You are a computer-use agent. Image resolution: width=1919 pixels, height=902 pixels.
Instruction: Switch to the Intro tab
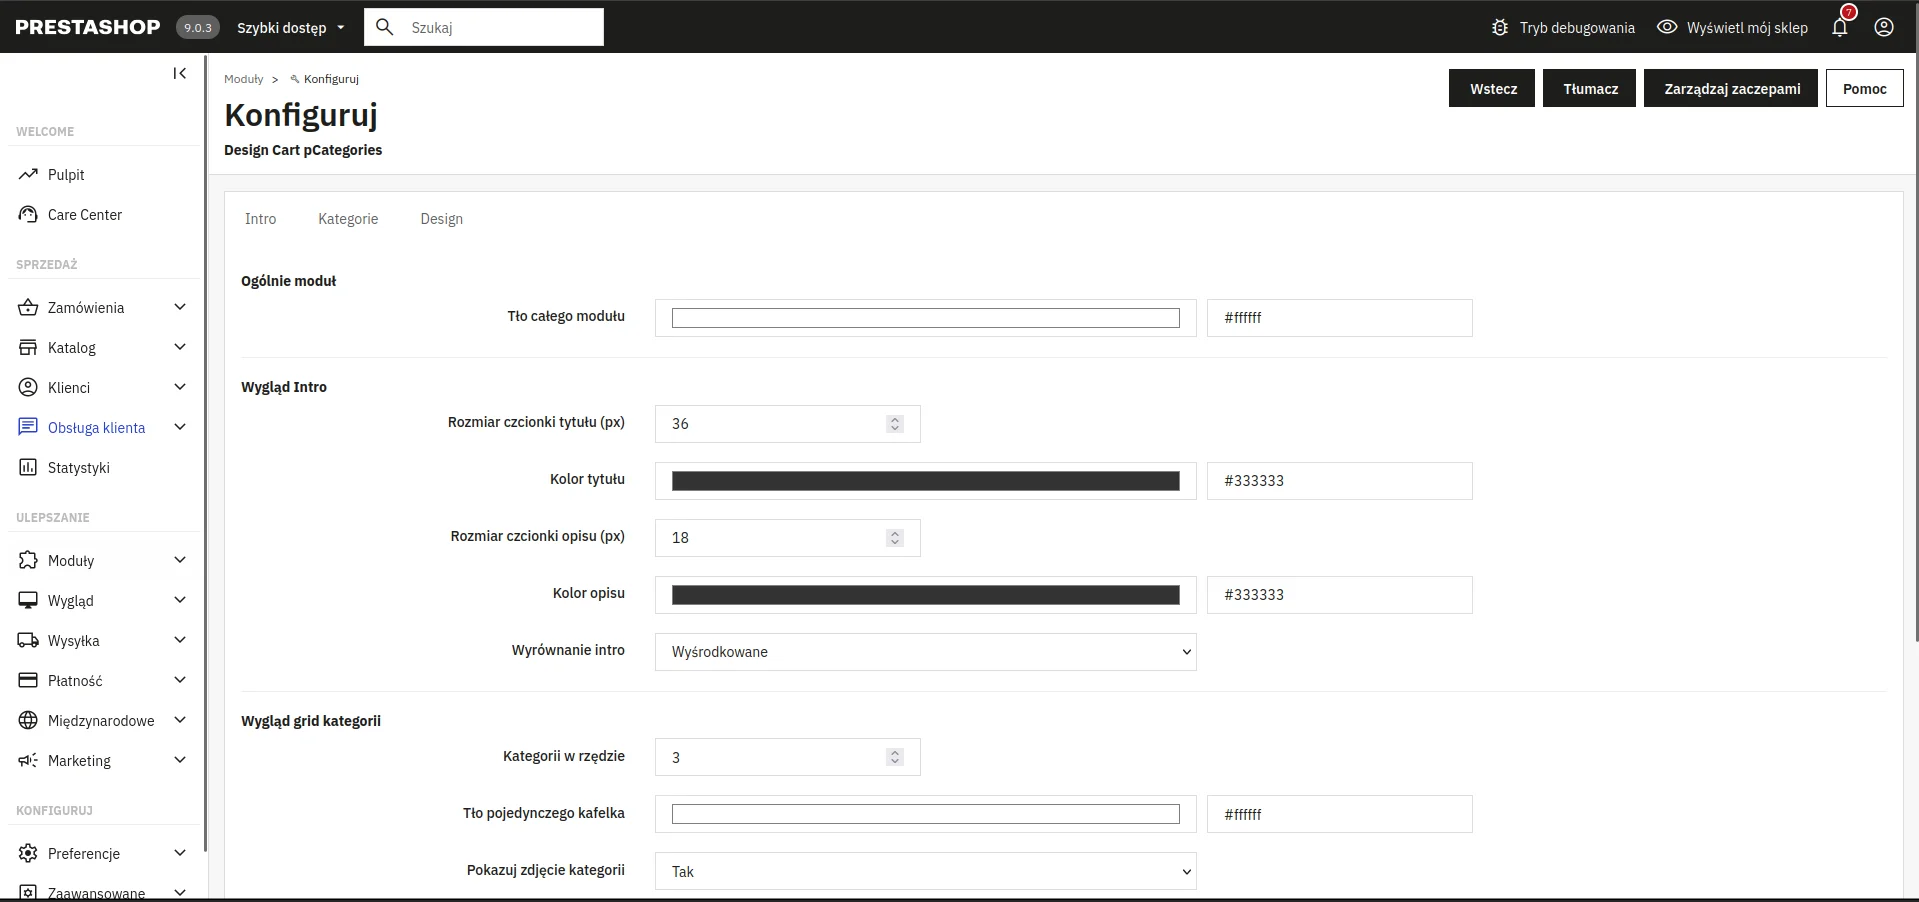261,219
